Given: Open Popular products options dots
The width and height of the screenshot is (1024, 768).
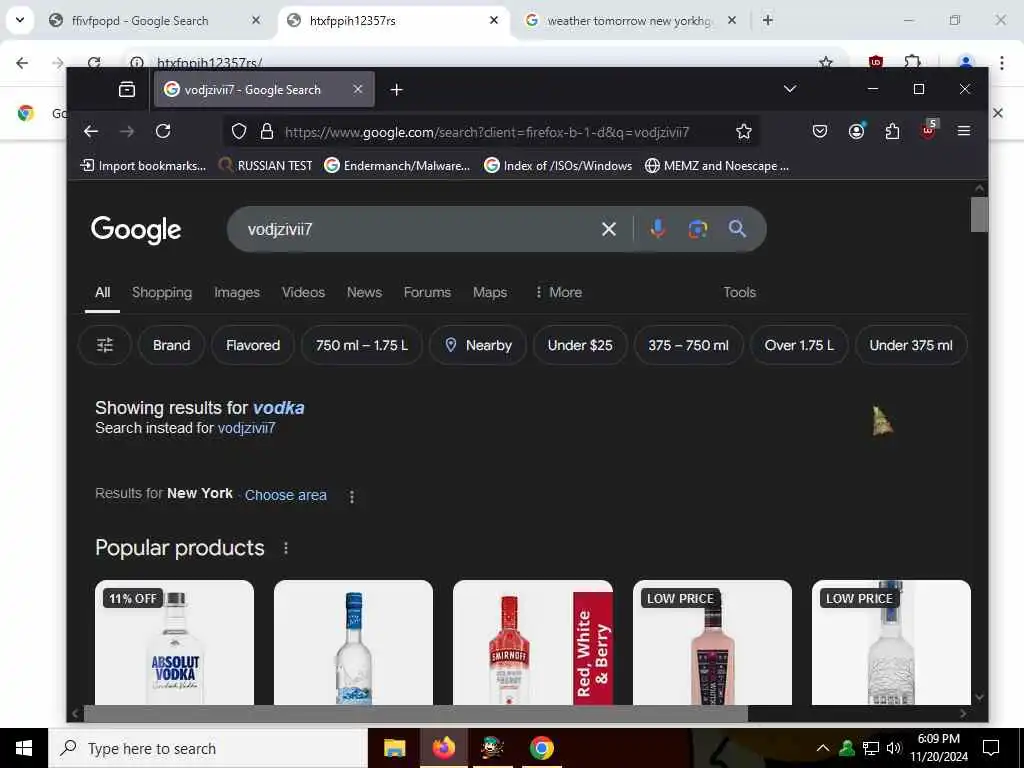Looking at the screenshot, I should click(285, 549).
